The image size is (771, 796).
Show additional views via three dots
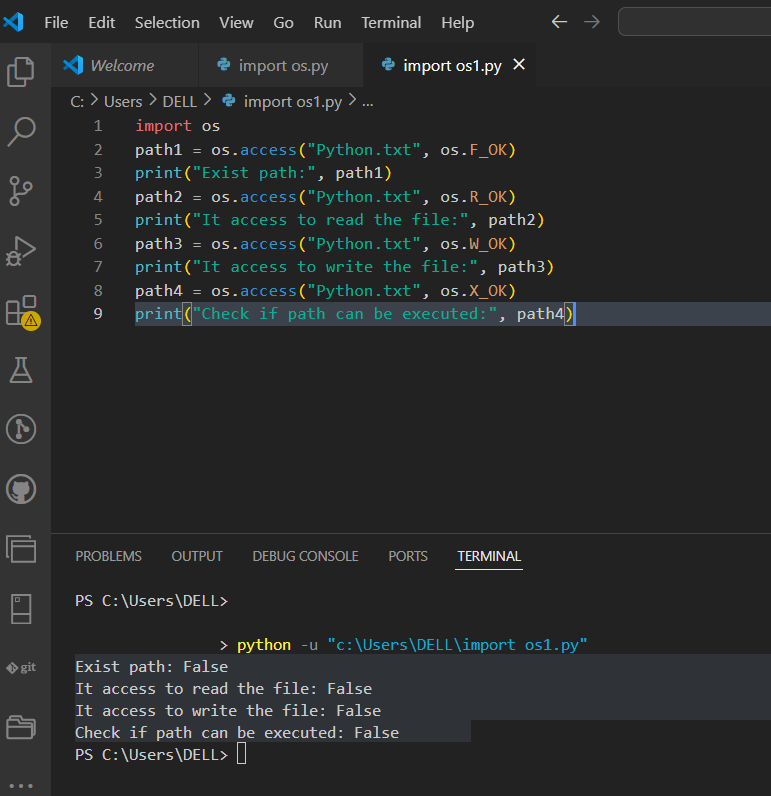point(21,785)
